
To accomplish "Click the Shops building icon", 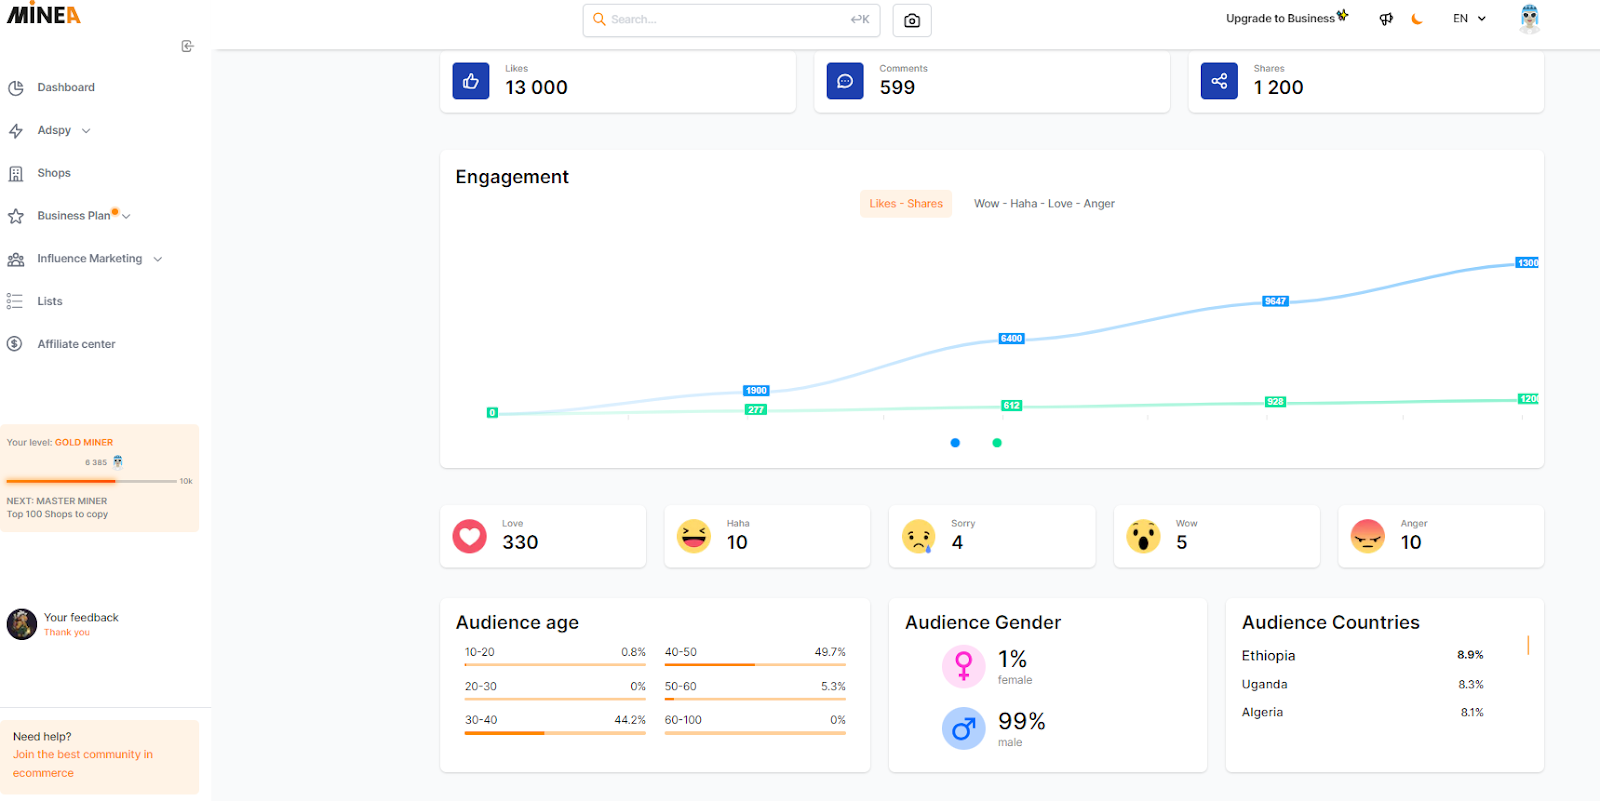I will tap(16, 174).
